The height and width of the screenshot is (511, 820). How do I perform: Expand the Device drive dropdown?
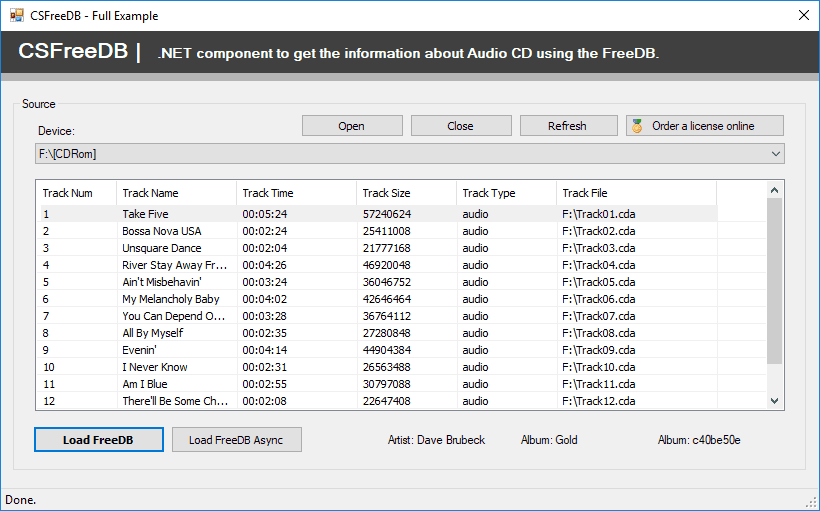click(x=775, y=154)
